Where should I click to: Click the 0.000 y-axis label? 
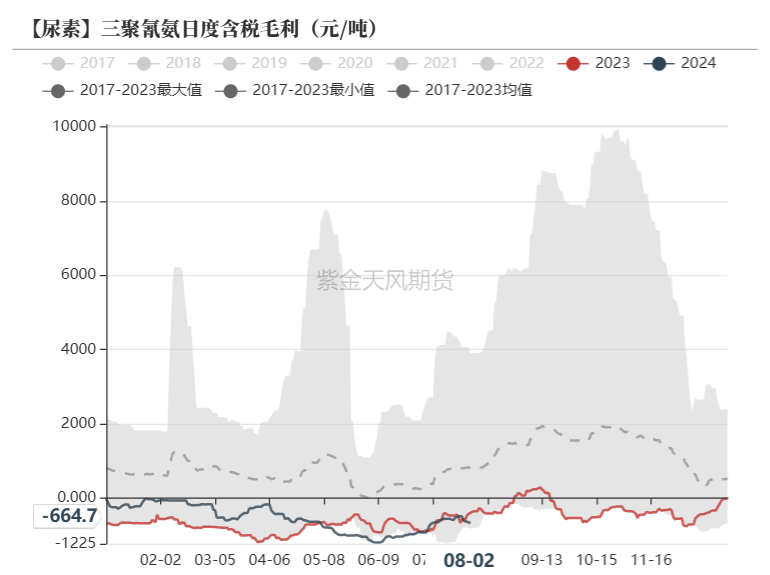pyautogui.click(x=77, y=497)
